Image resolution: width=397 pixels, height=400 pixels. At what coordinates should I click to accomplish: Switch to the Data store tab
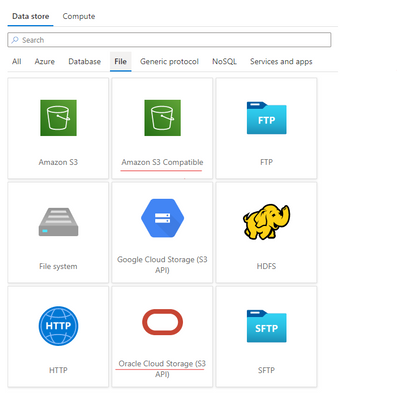(31, 16)
